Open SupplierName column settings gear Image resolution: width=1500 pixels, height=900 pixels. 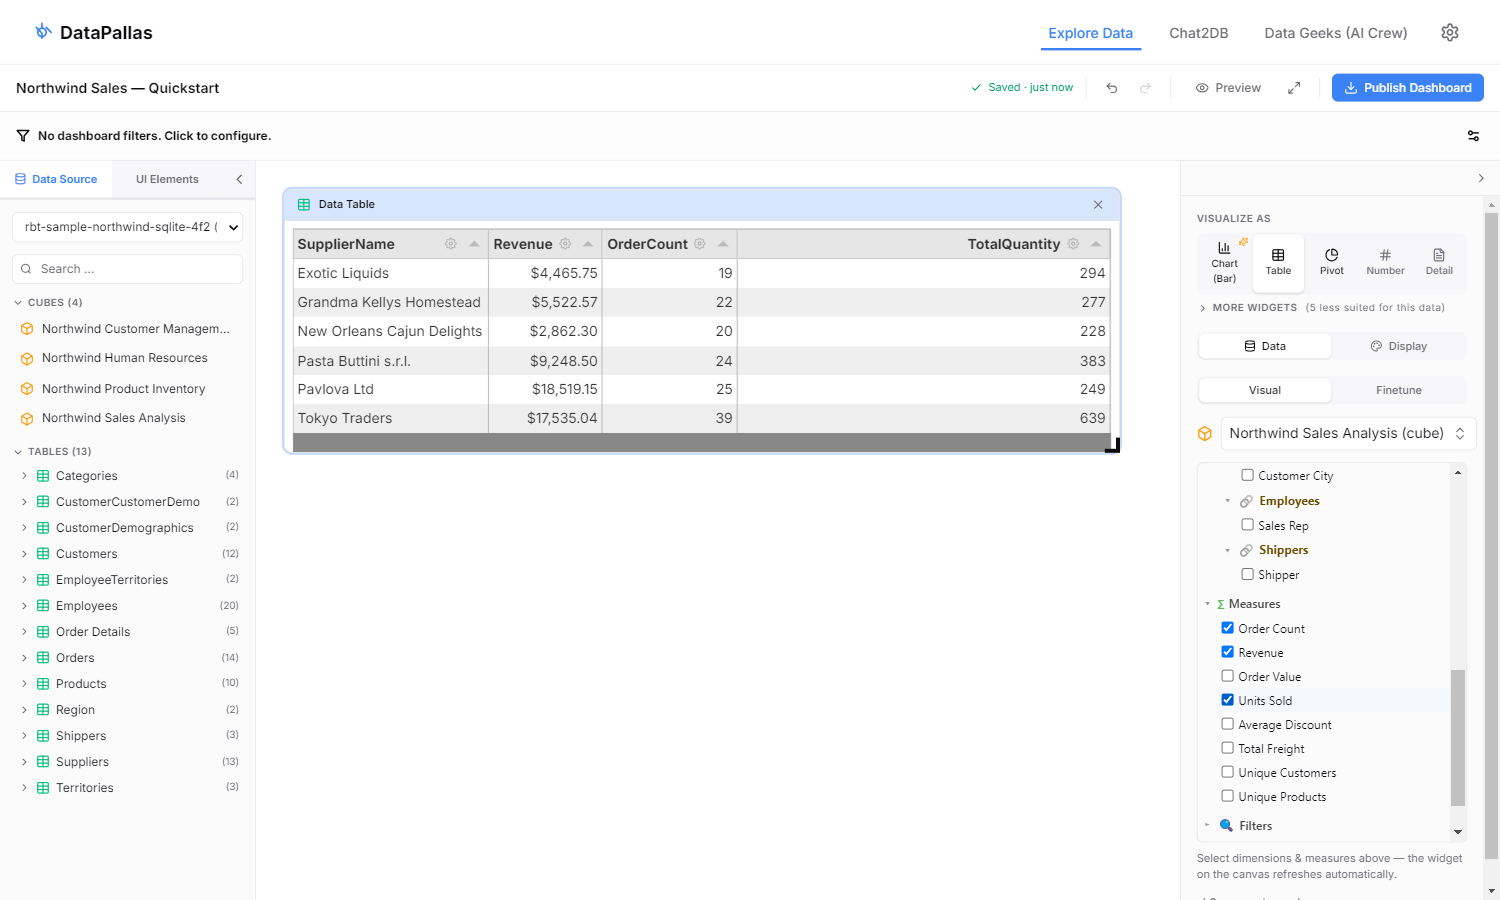(x=451, y=244)
